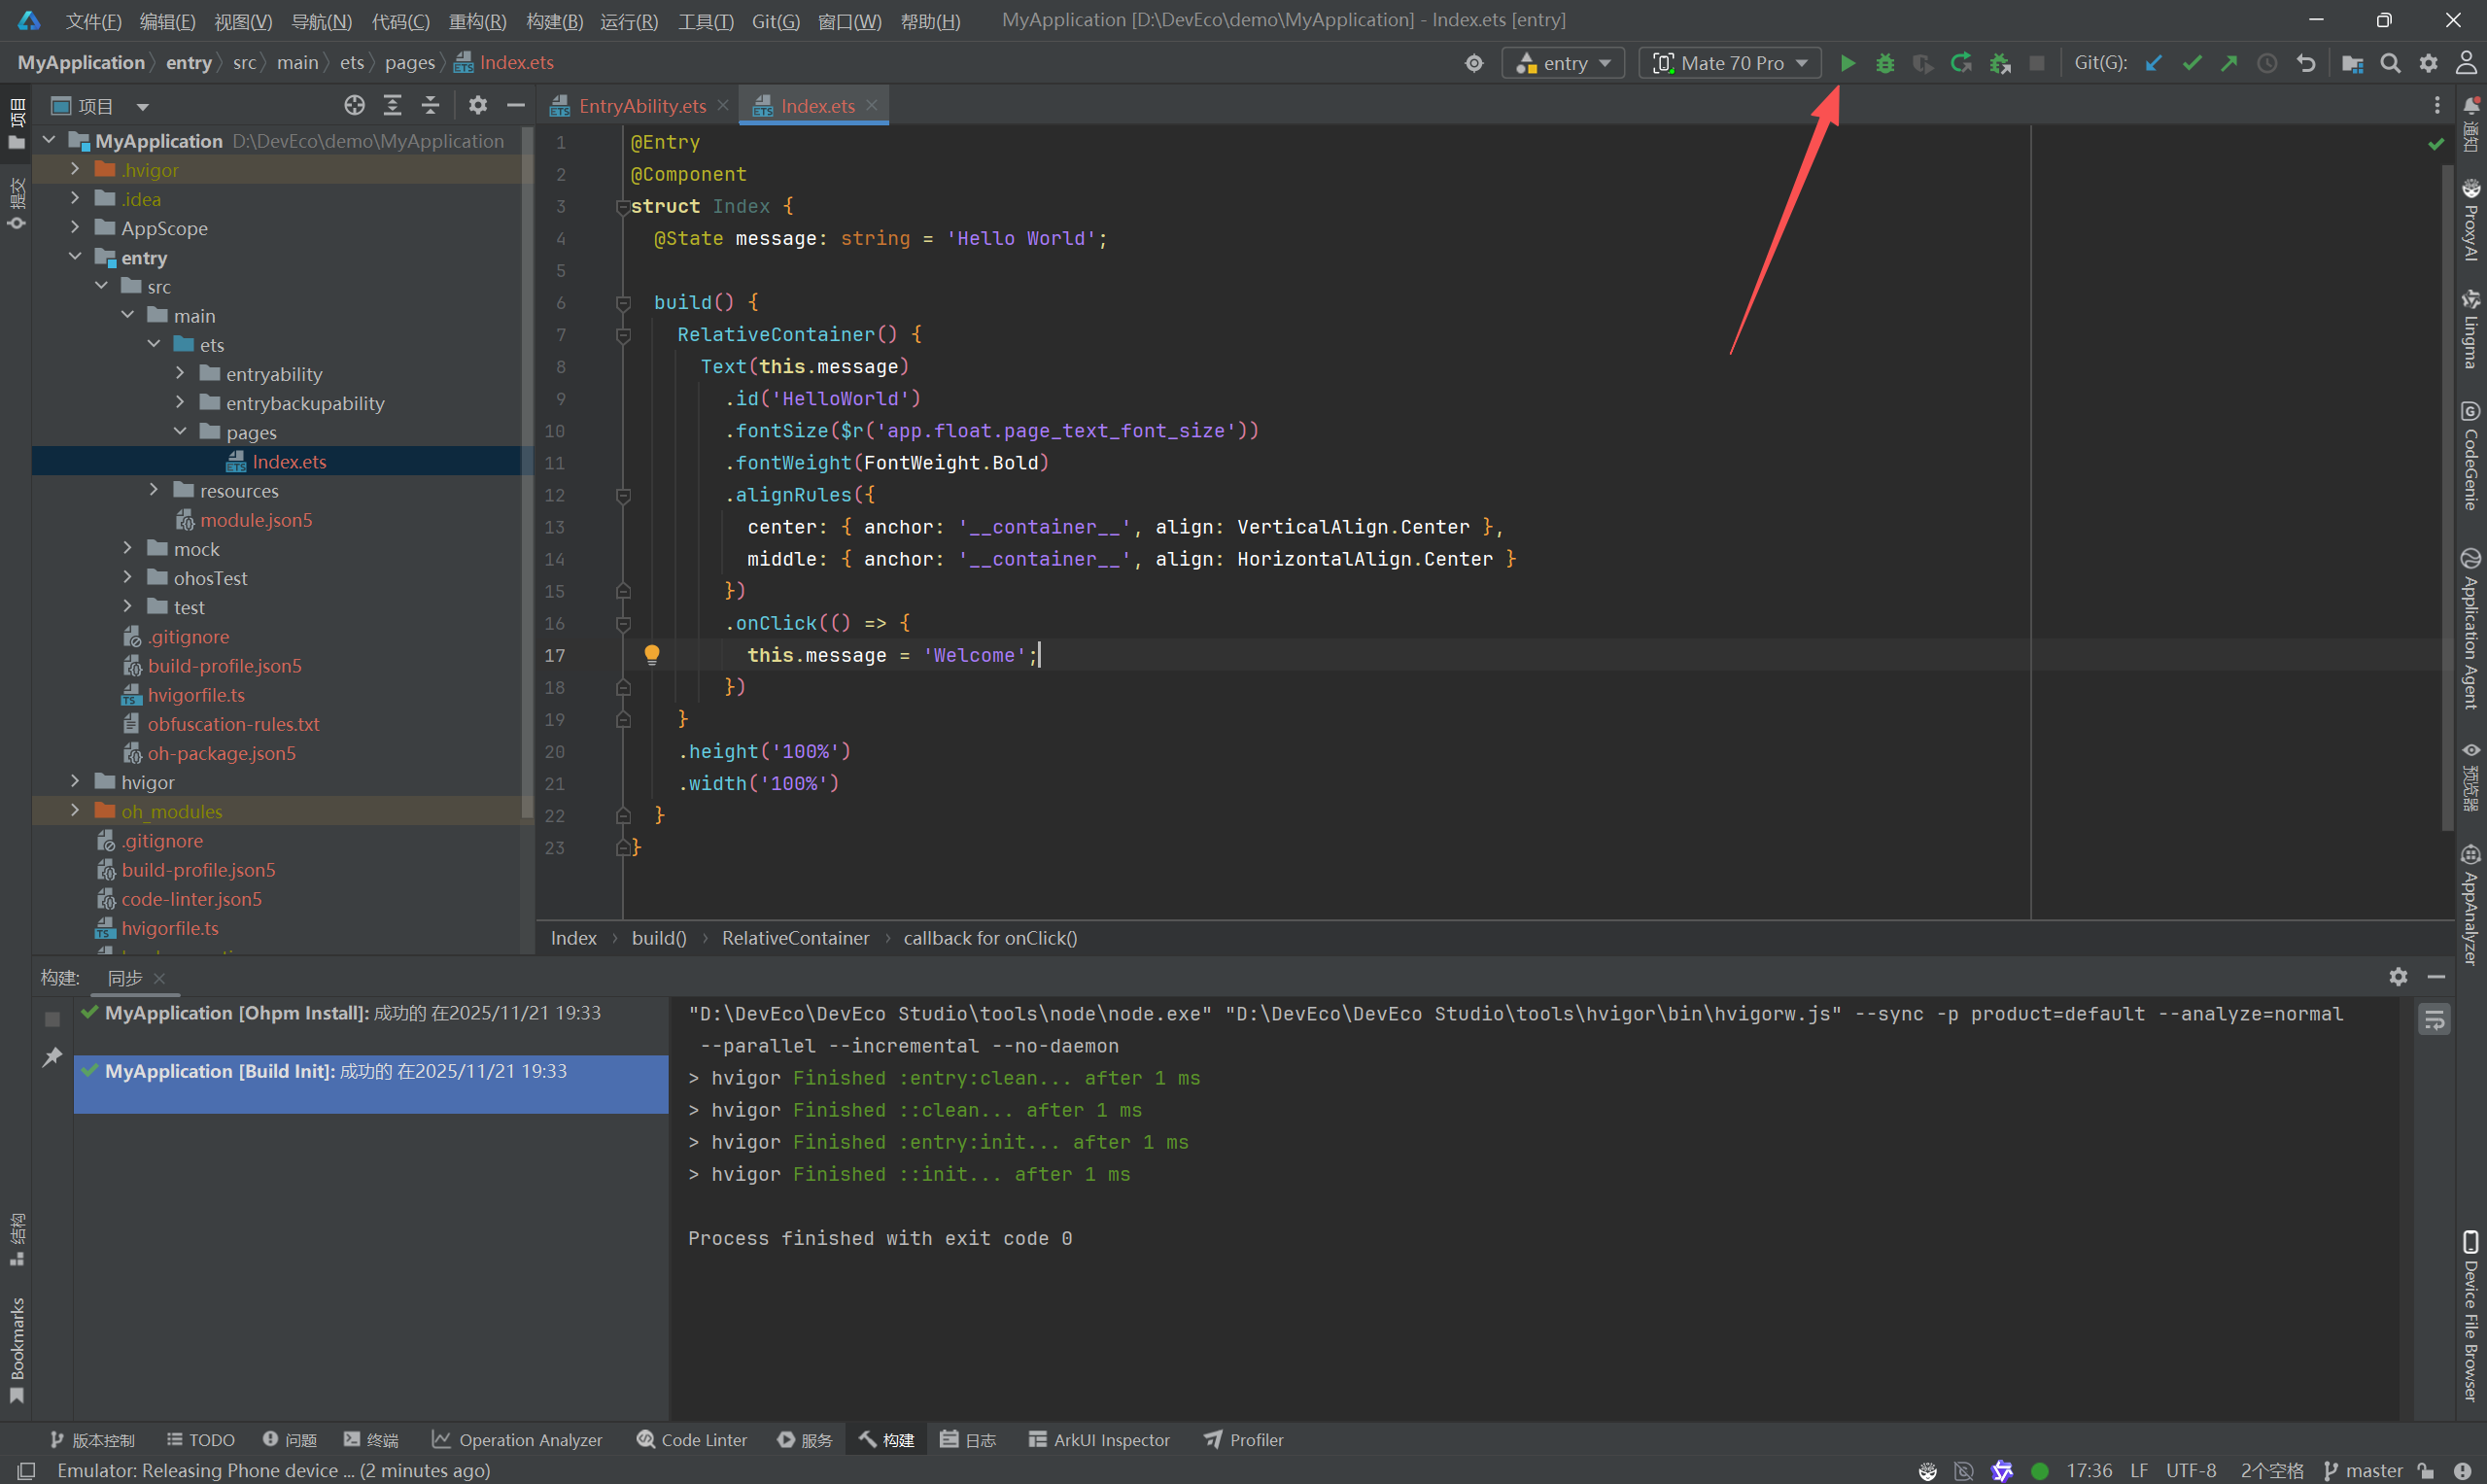The height and width of the screenshot is (1484, 2487).
Task: Open the 构建(B) menu
Action: [554, 21]
